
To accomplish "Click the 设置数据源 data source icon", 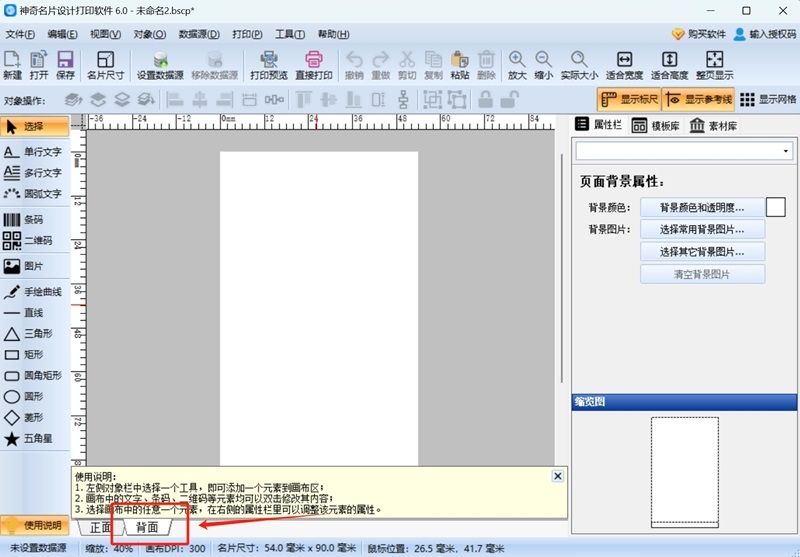I will [160, 65].
